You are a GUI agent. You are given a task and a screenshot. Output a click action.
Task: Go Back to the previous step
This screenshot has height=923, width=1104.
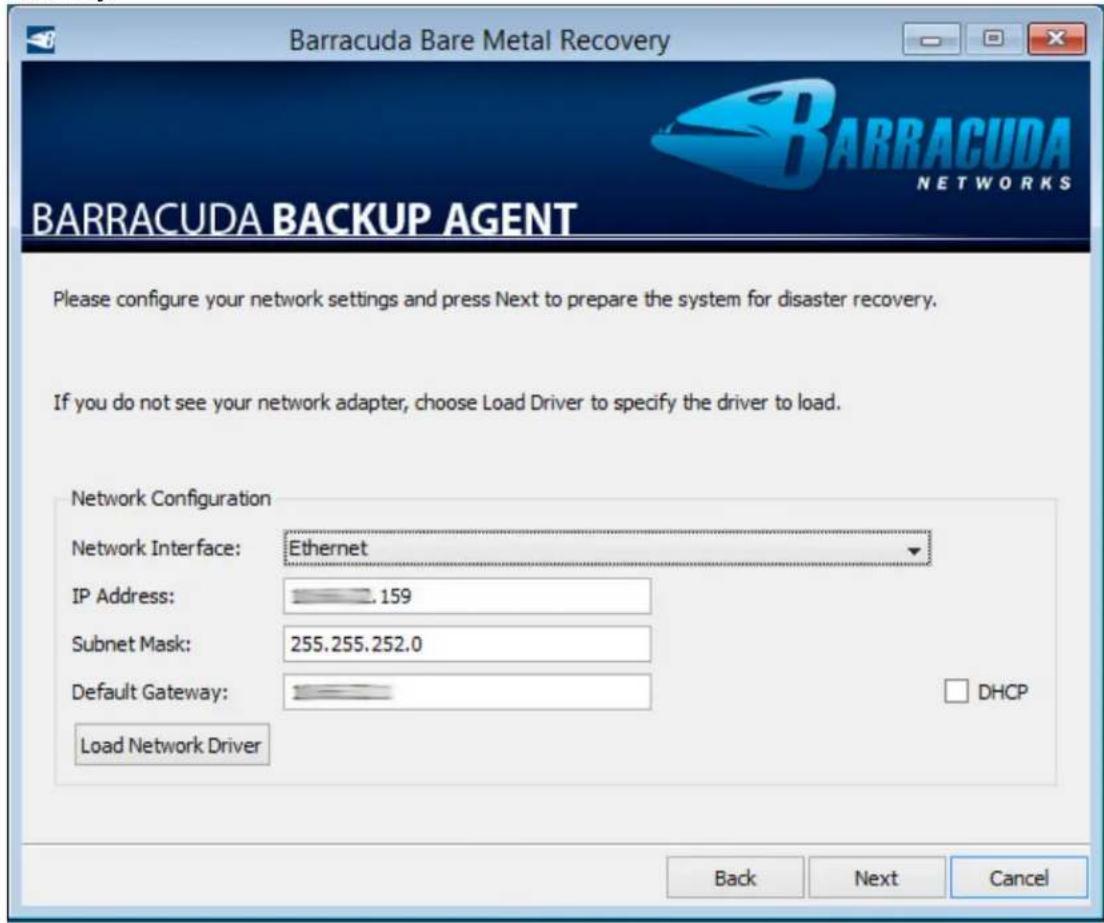coord(735,878)
